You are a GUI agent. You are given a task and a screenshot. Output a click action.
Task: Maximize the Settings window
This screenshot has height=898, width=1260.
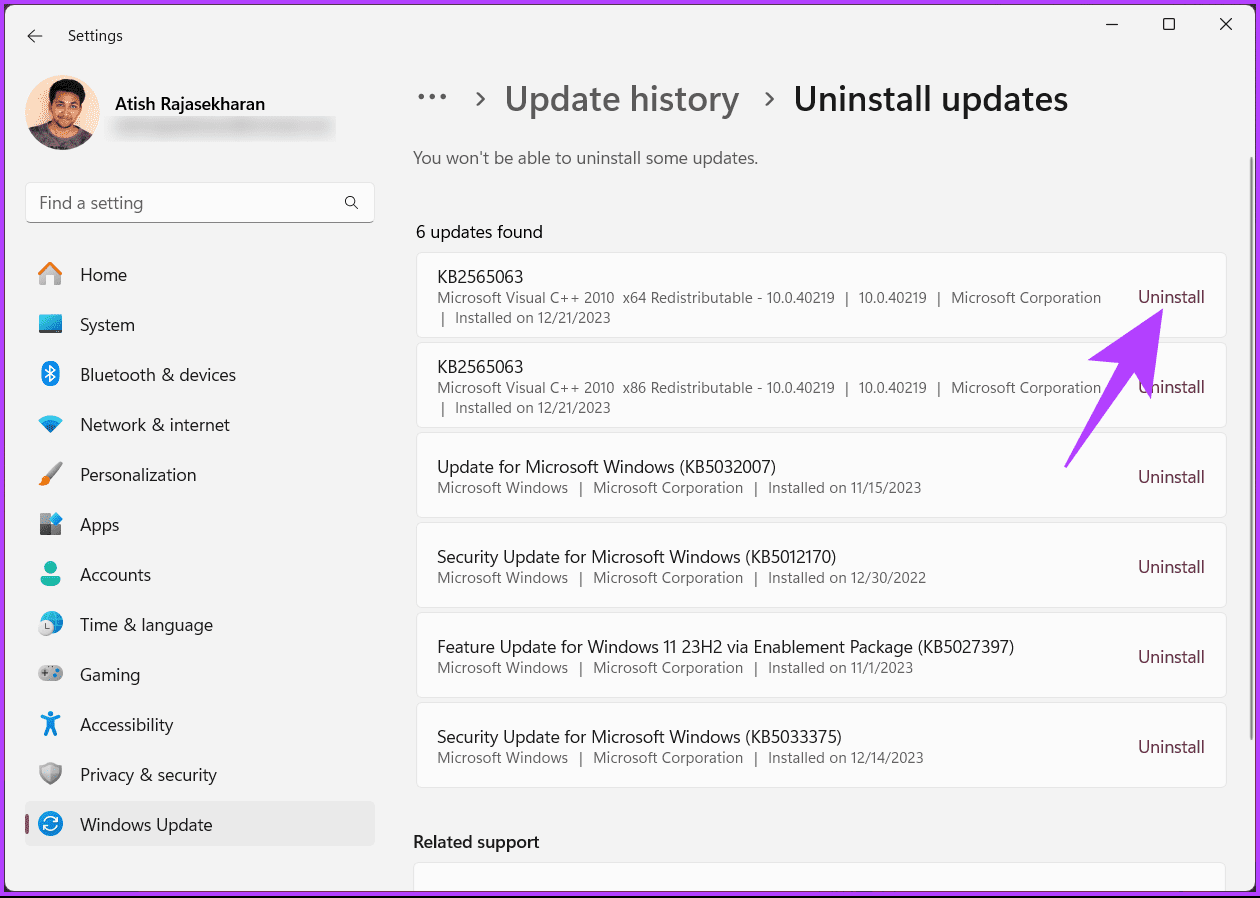(x=1169, y=25)
